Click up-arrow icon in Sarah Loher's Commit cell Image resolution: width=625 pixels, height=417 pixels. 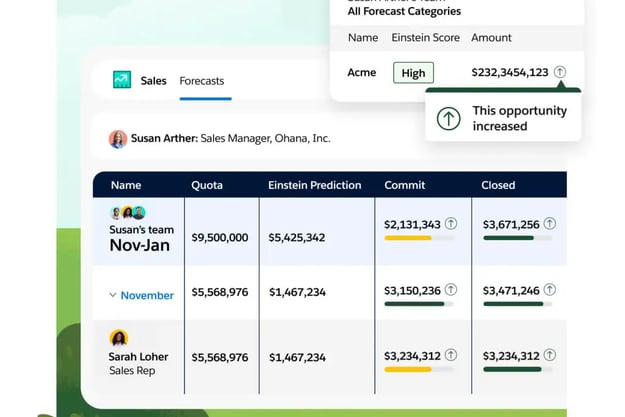point(451,355)
